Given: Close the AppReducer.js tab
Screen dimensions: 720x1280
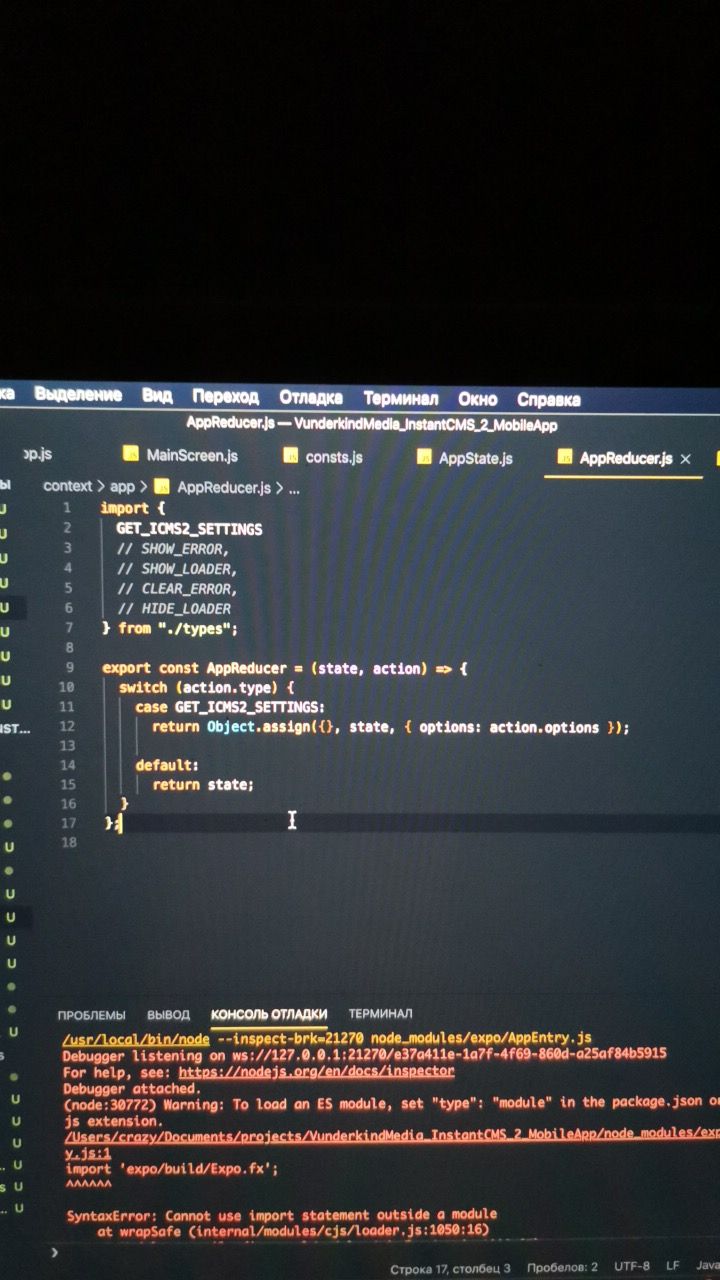Looking at the screenshot, I should click(x=686, y=459).
